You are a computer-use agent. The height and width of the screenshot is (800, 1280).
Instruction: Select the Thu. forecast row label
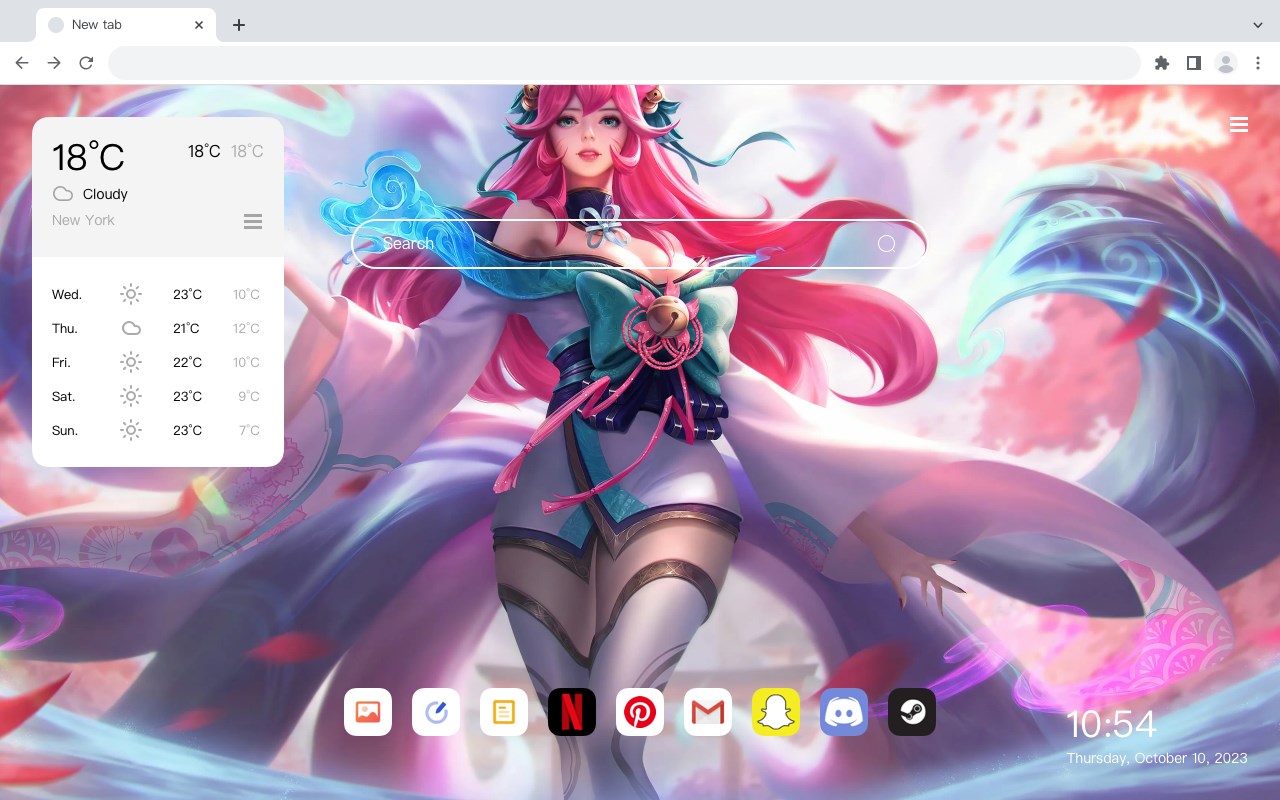click(x=65, y=328)
